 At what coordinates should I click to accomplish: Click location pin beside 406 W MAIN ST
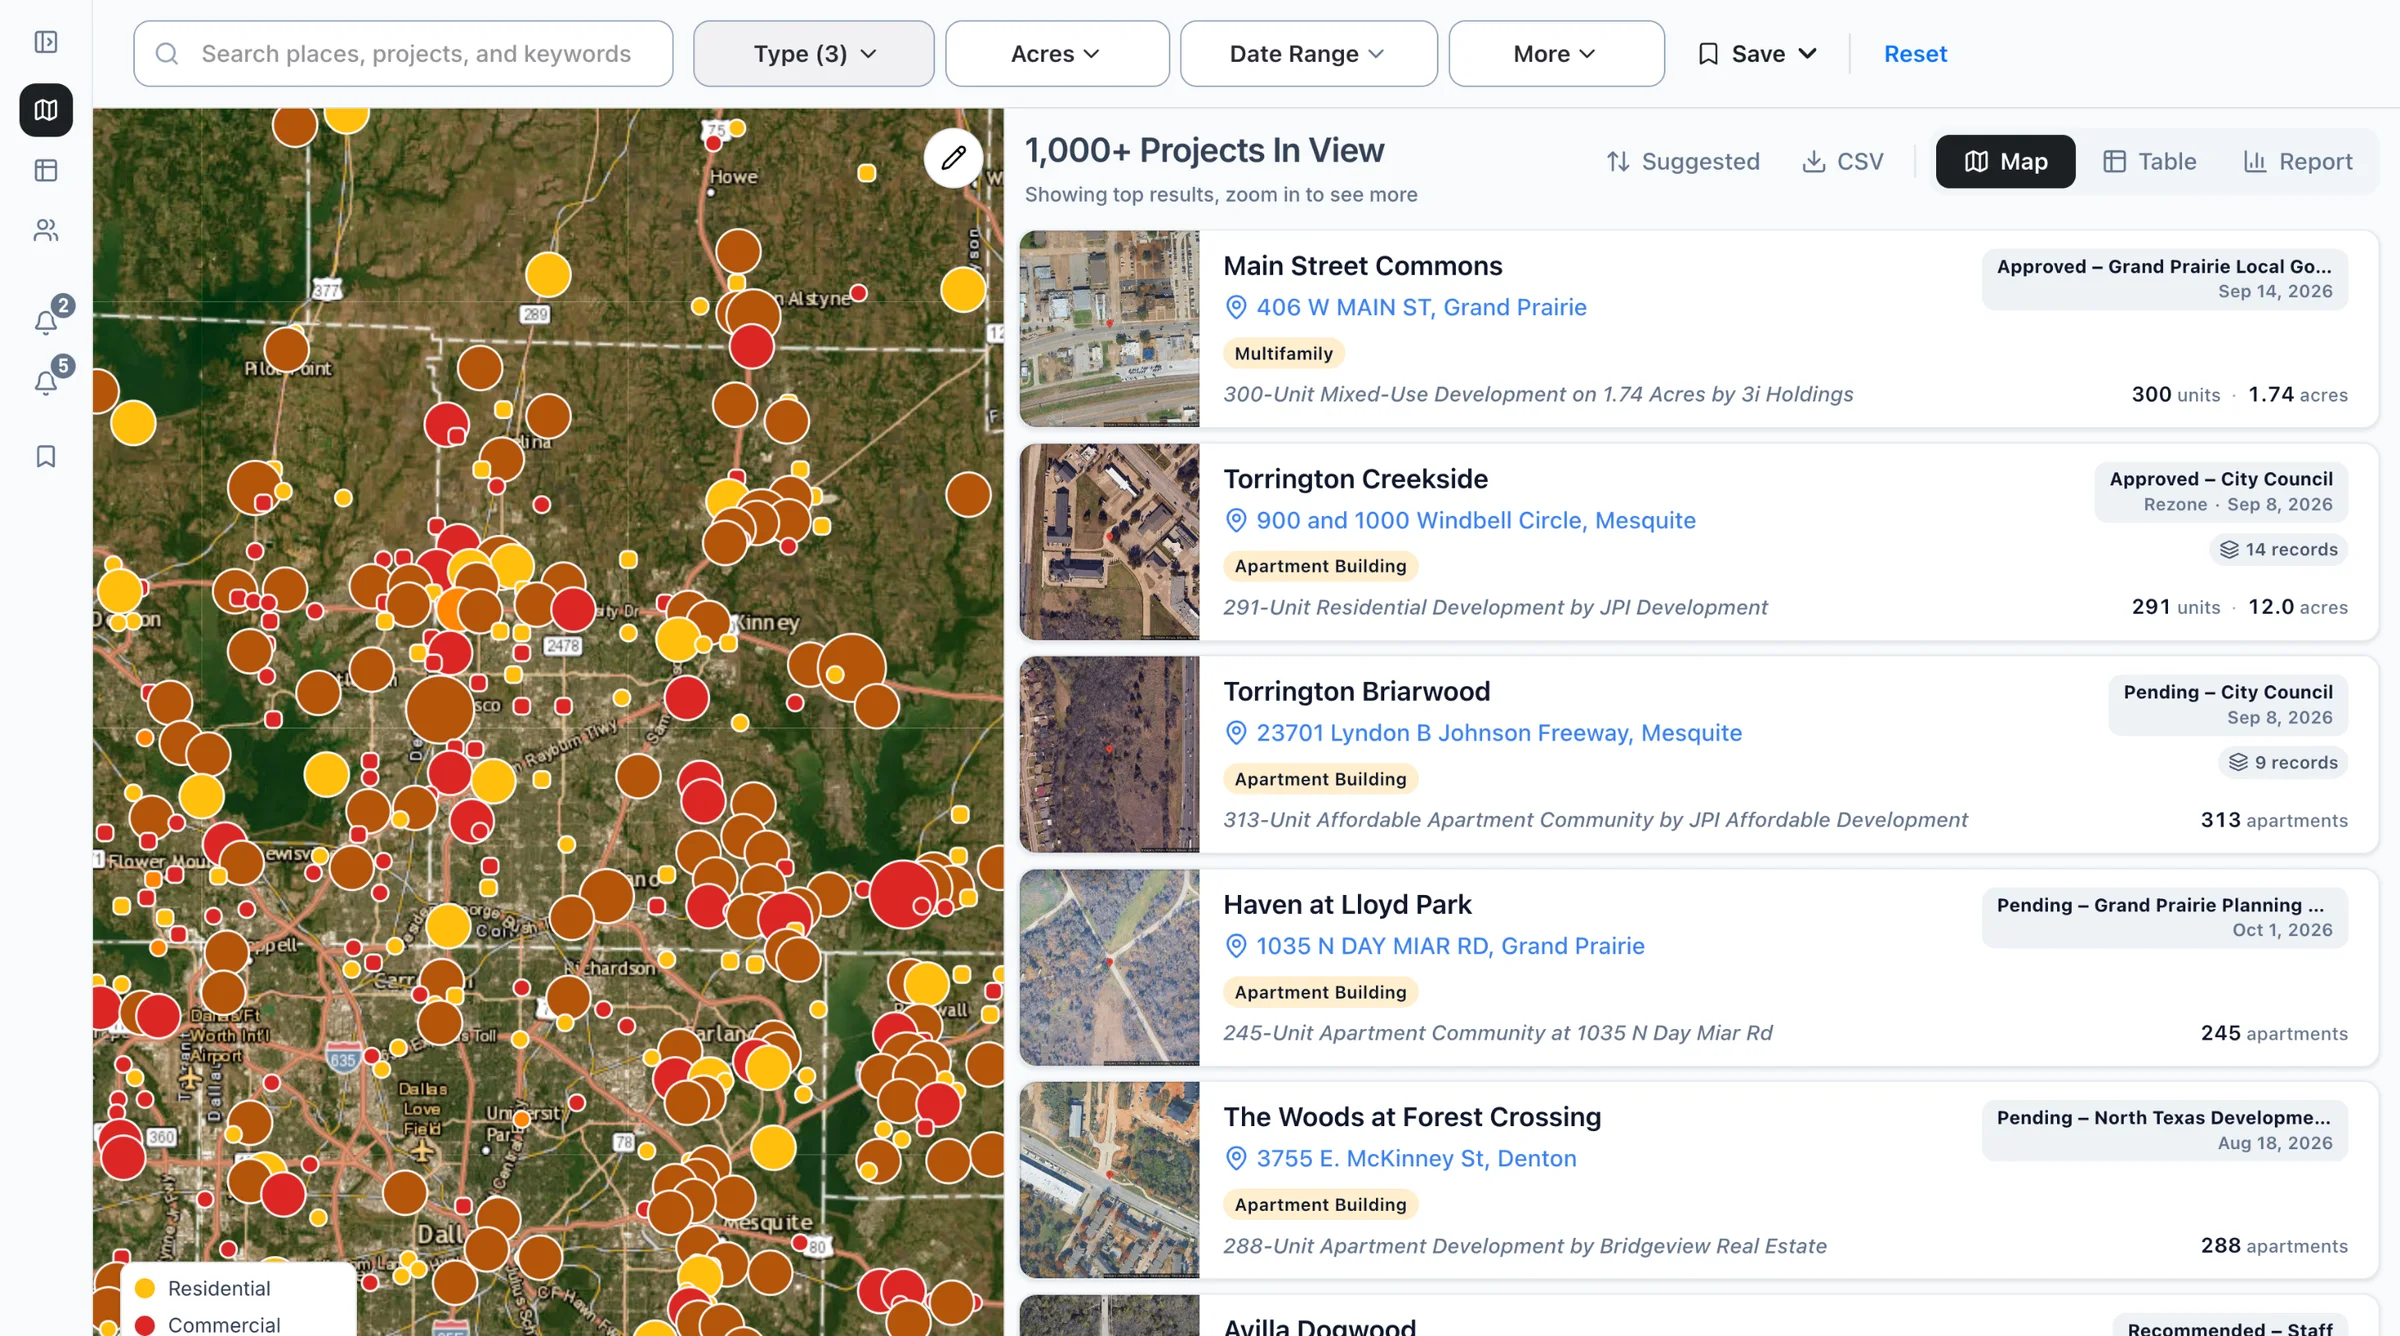pos(1236,308)
